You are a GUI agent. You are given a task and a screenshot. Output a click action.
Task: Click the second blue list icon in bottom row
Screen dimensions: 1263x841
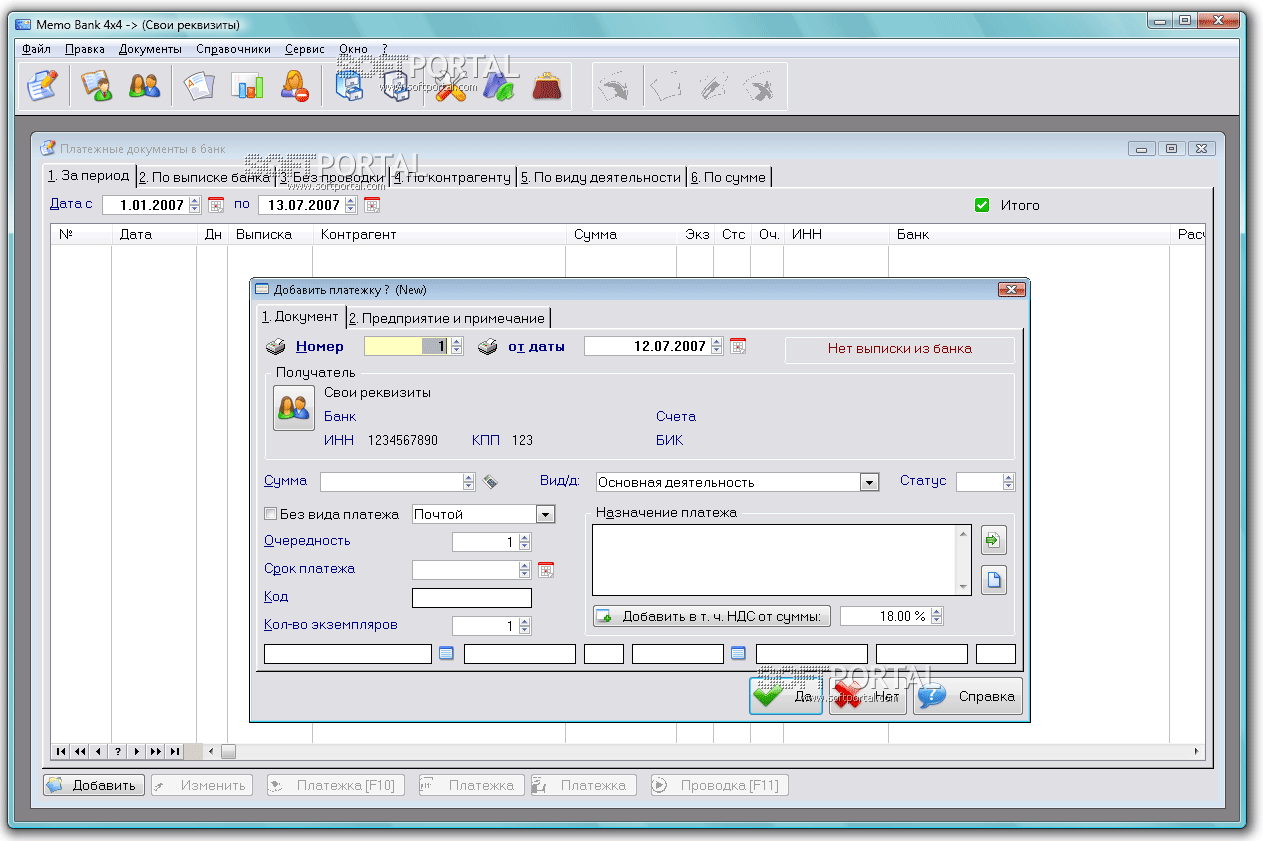739,654
